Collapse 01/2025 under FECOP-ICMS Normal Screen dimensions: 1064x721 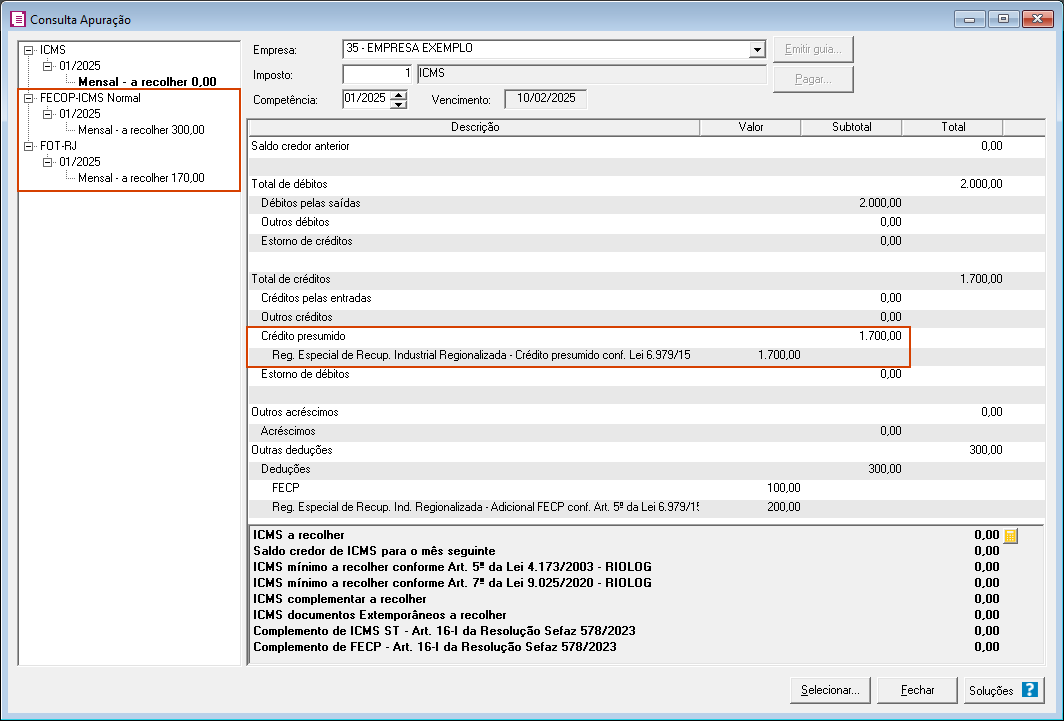coord(48,114)
